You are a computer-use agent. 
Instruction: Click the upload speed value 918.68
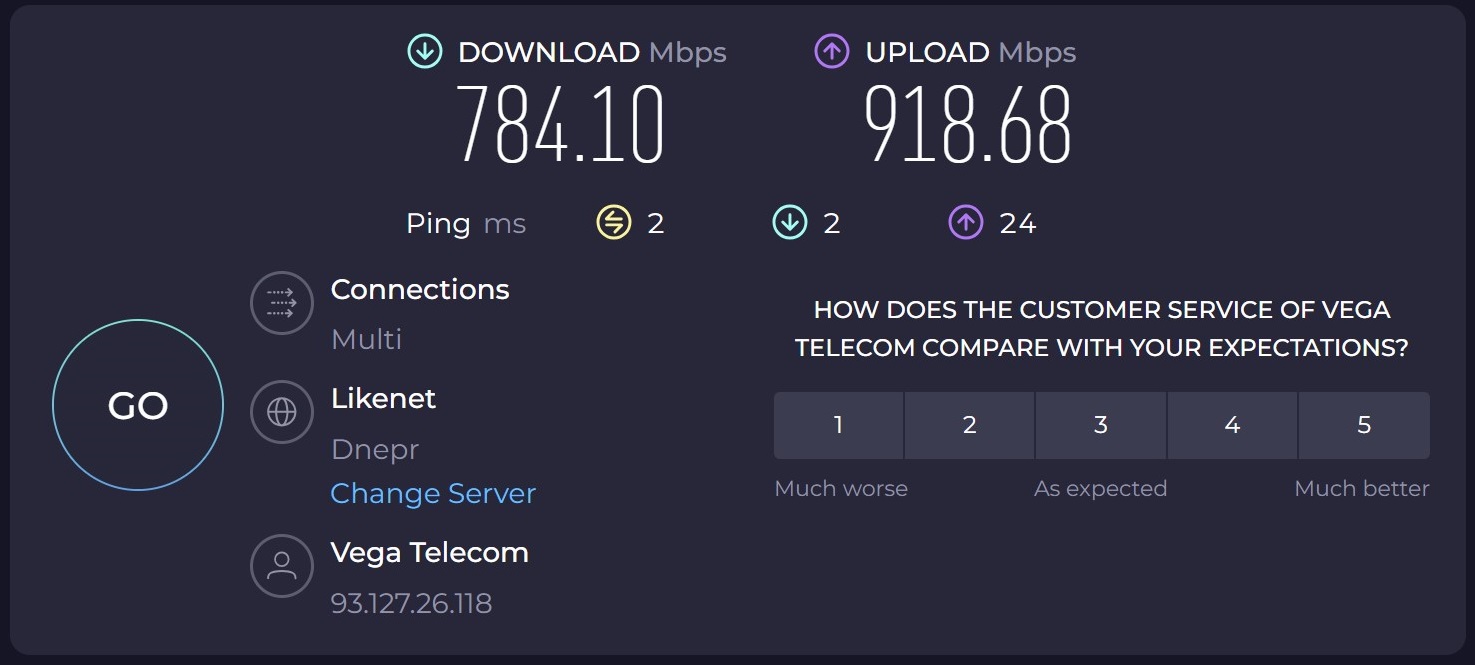click(x=968, y=125)
